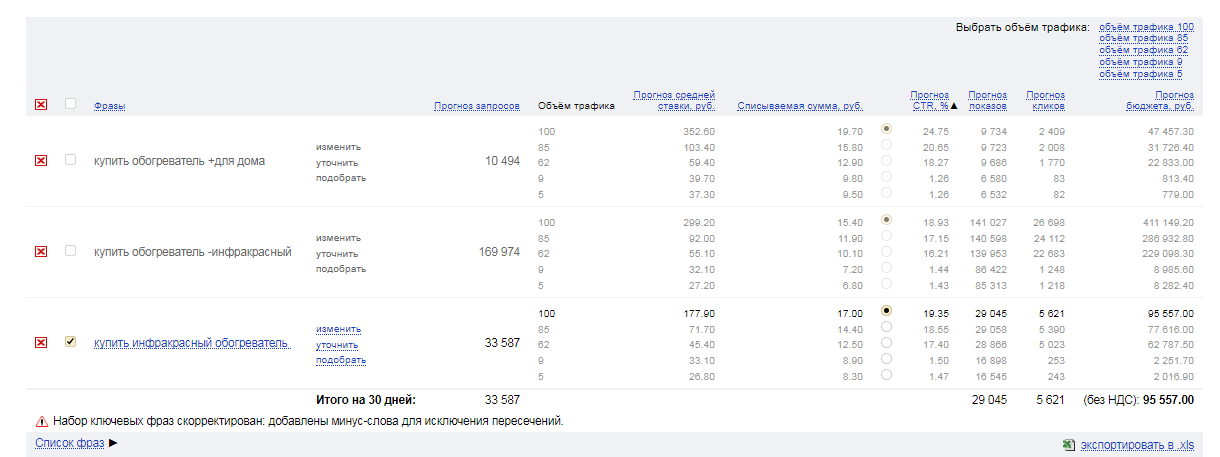The width and height of the screenshot is (1220, 457).
Task: Click the red warning triangle icon
Action: 42,422
